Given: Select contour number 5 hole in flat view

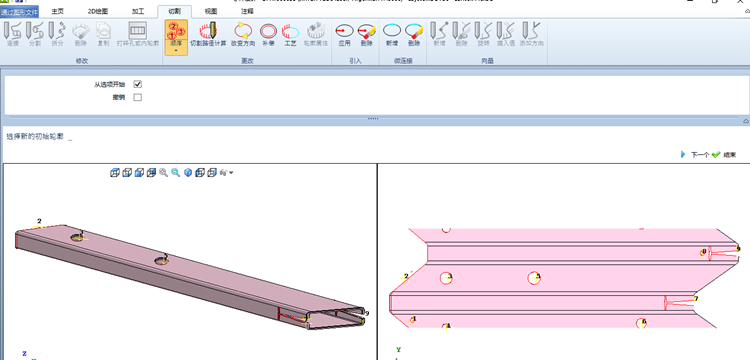Looking at the screenshot, I should coord(534,278).
